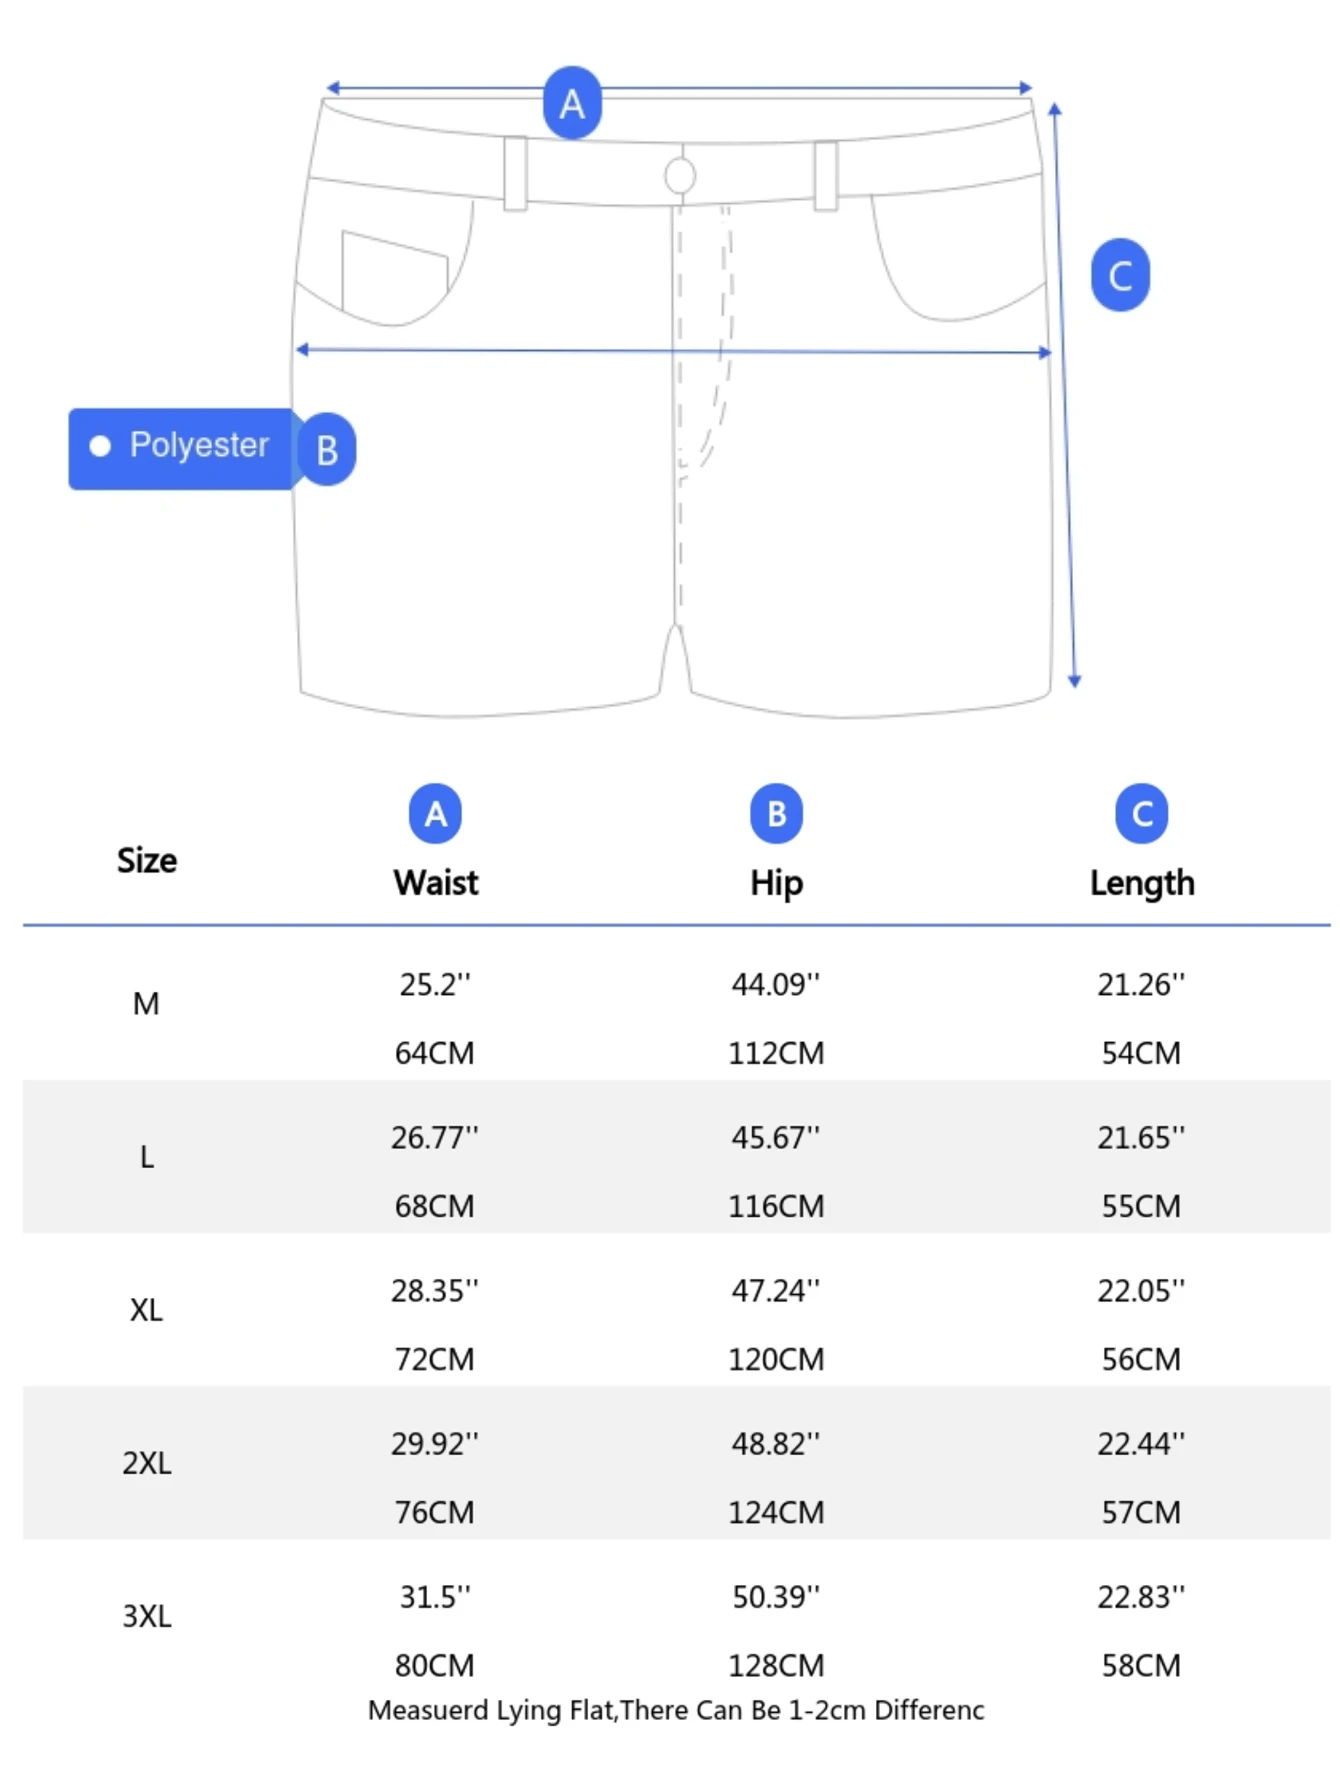The height and width of the screenshot is (1785, 1340).
Task: Click the Length column header text
Action: (1142, 883)
